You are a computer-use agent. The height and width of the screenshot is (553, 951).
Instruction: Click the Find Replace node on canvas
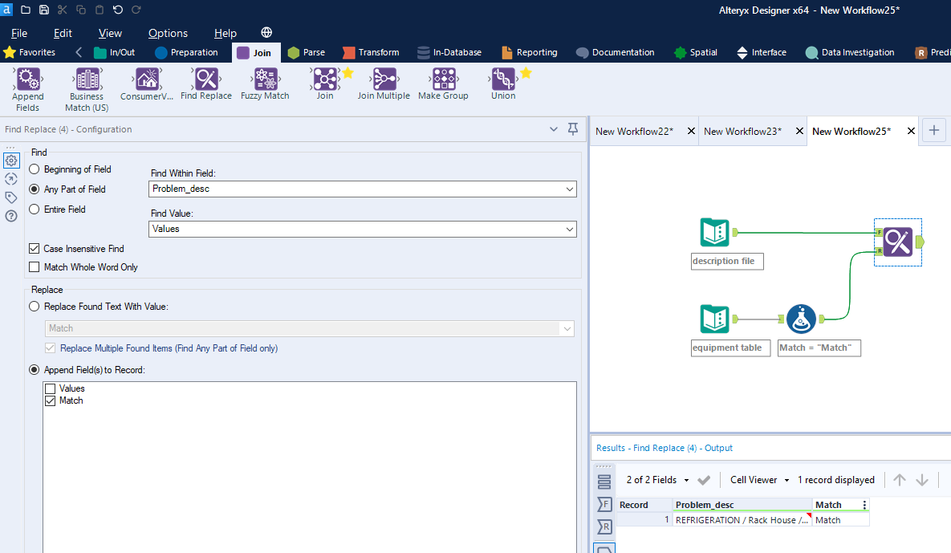pyautogui.click(x=898, y=240)
